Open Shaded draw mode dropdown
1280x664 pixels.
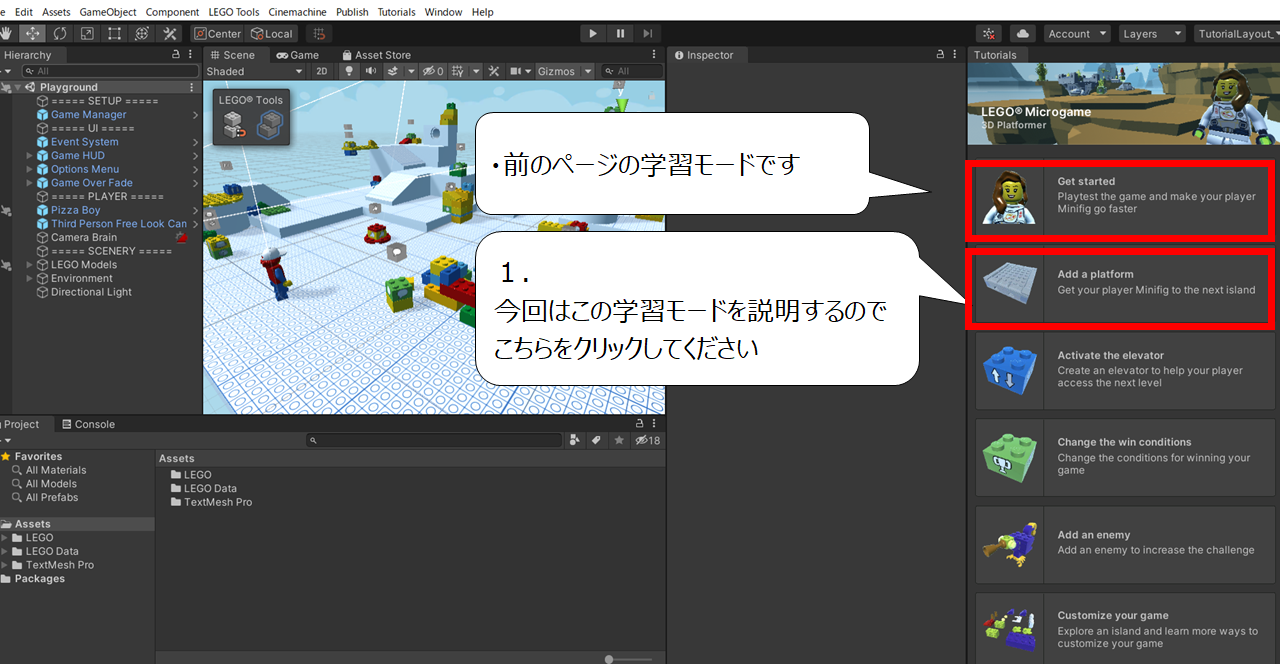tap(254, 71)
